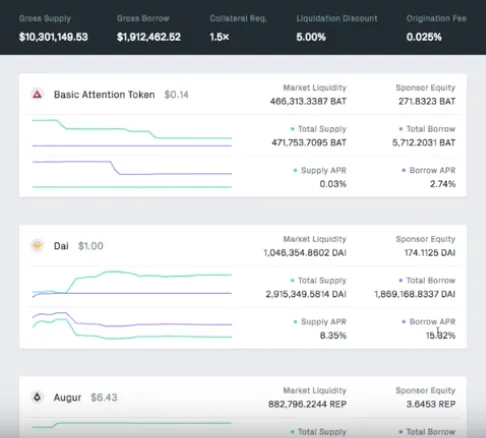This screenshot has width=486, height=438.
Task: Click the Collateral Req. value 1.5×
Action: pyautogui.click(x=219, y=37)
